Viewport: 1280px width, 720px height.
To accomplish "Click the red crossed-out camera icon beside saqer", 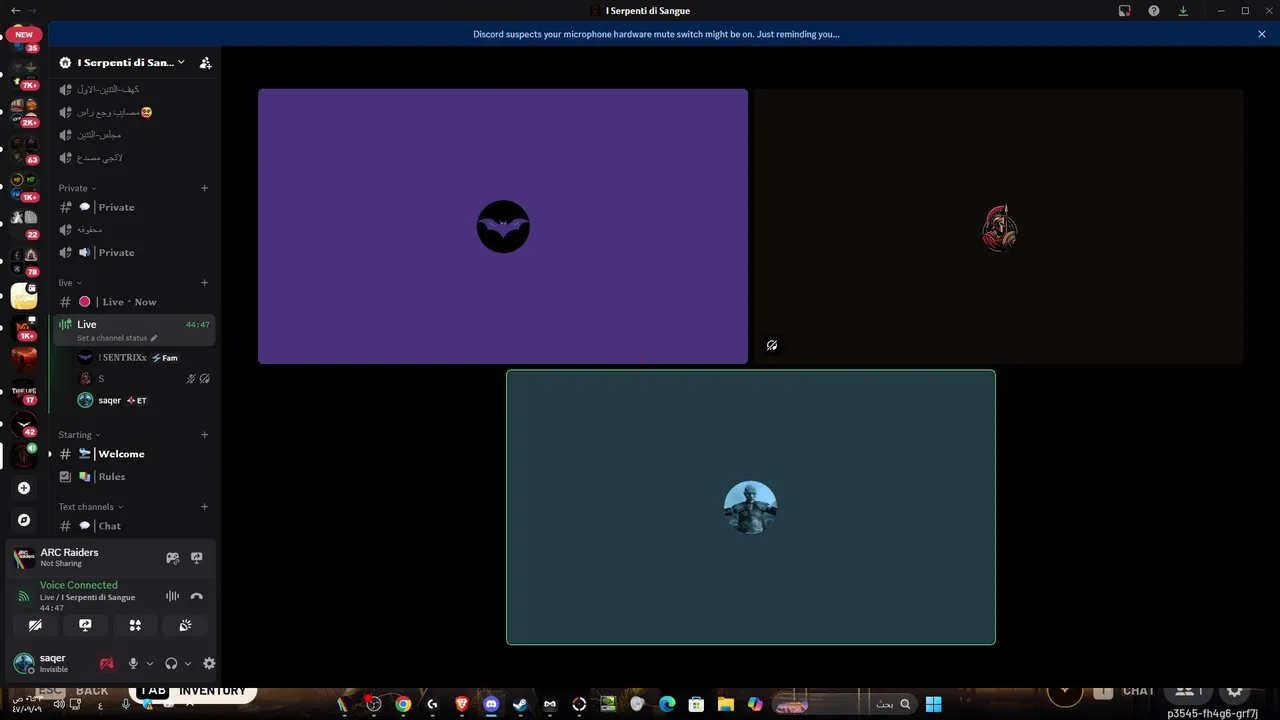I will [107, 663].
